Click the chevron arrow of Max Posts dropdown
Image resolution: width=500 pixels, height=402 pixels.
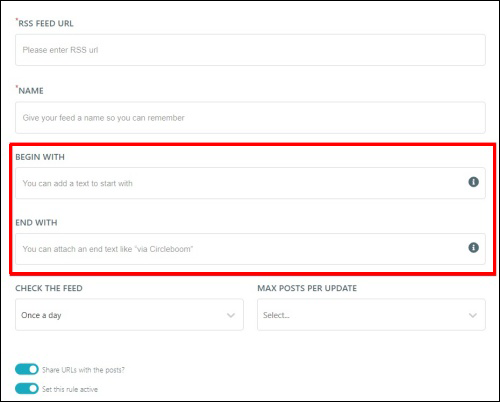click(473, 315)
